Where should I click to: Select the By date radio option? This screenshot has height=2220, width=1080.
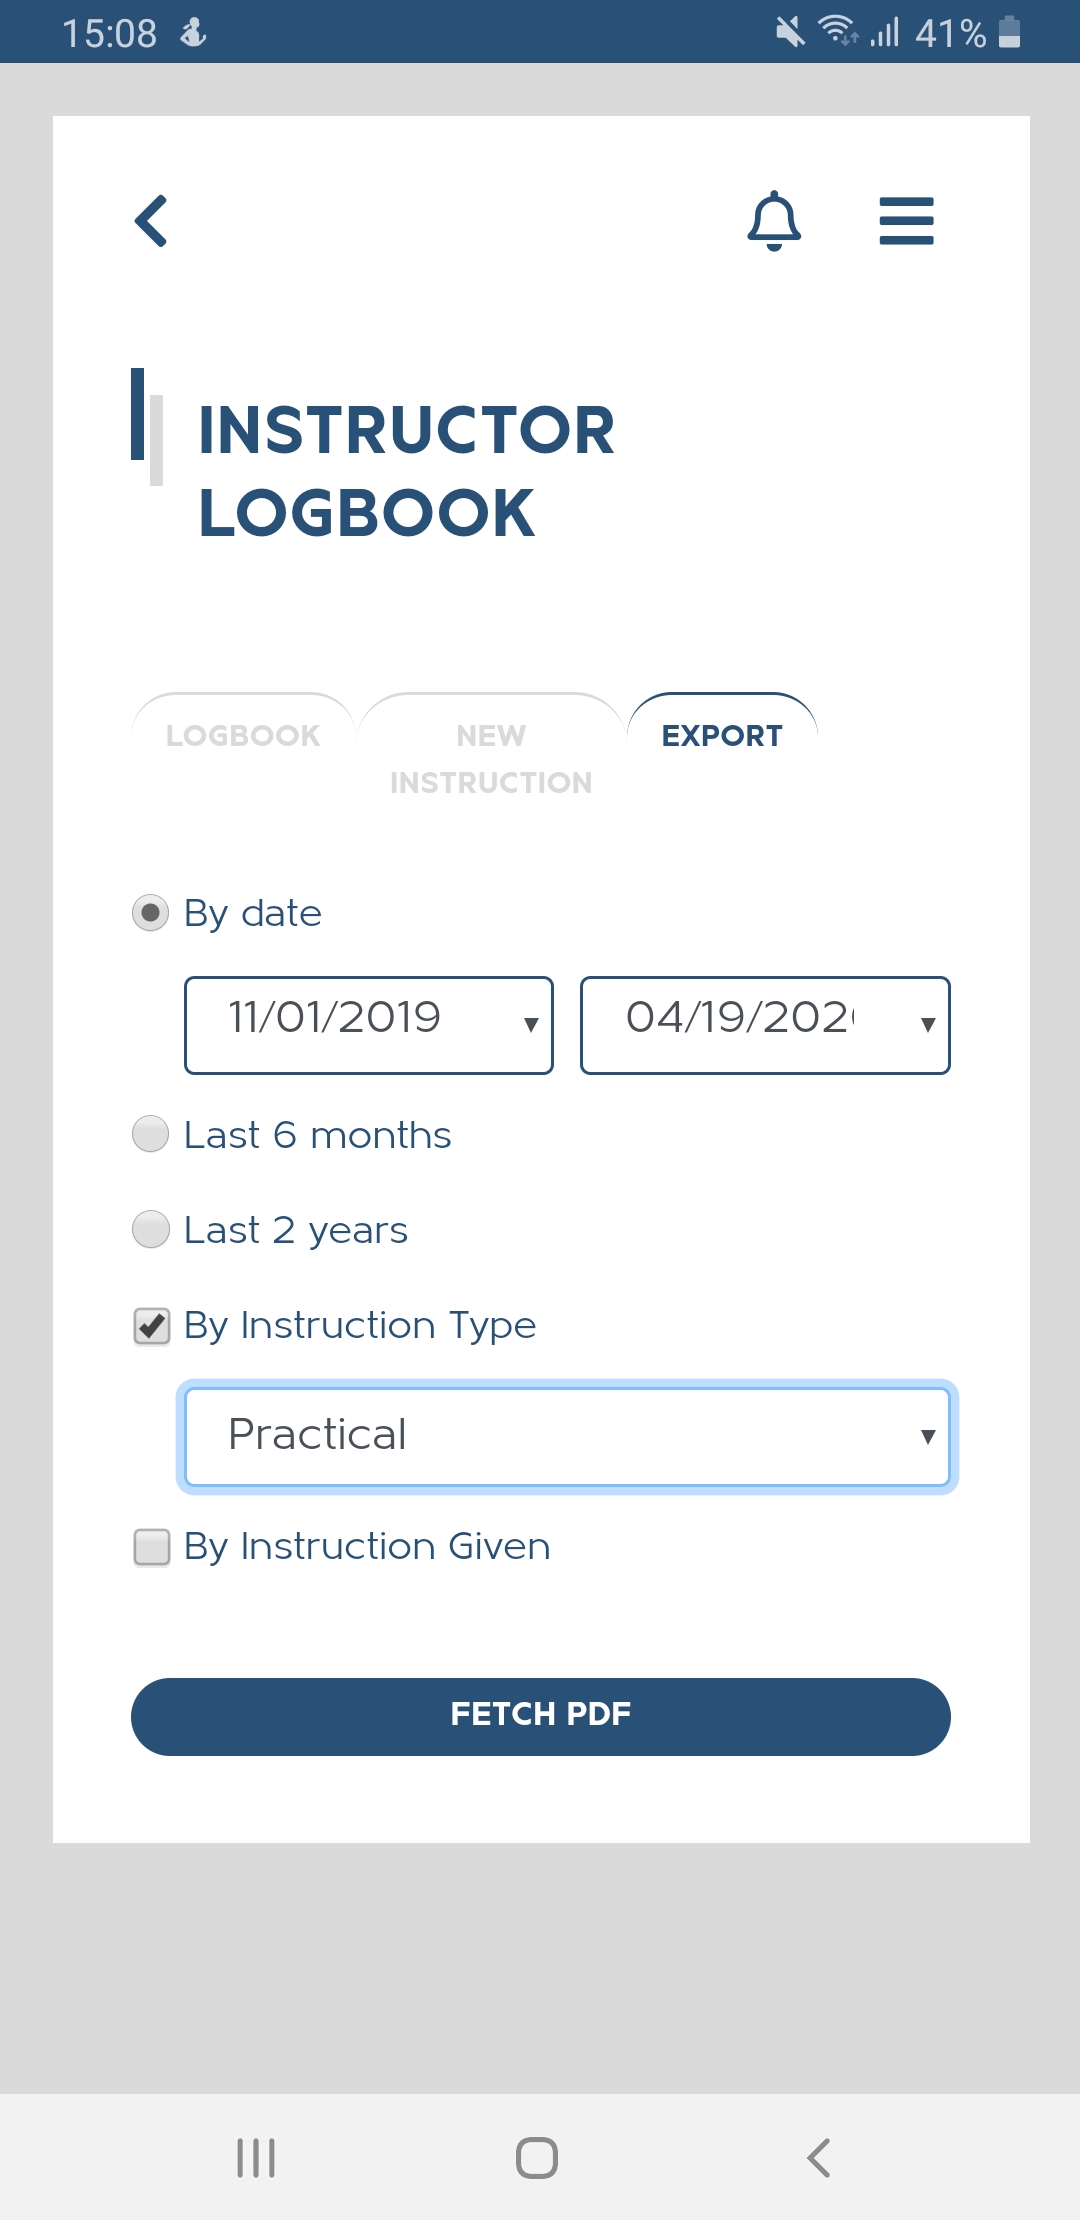151,913
